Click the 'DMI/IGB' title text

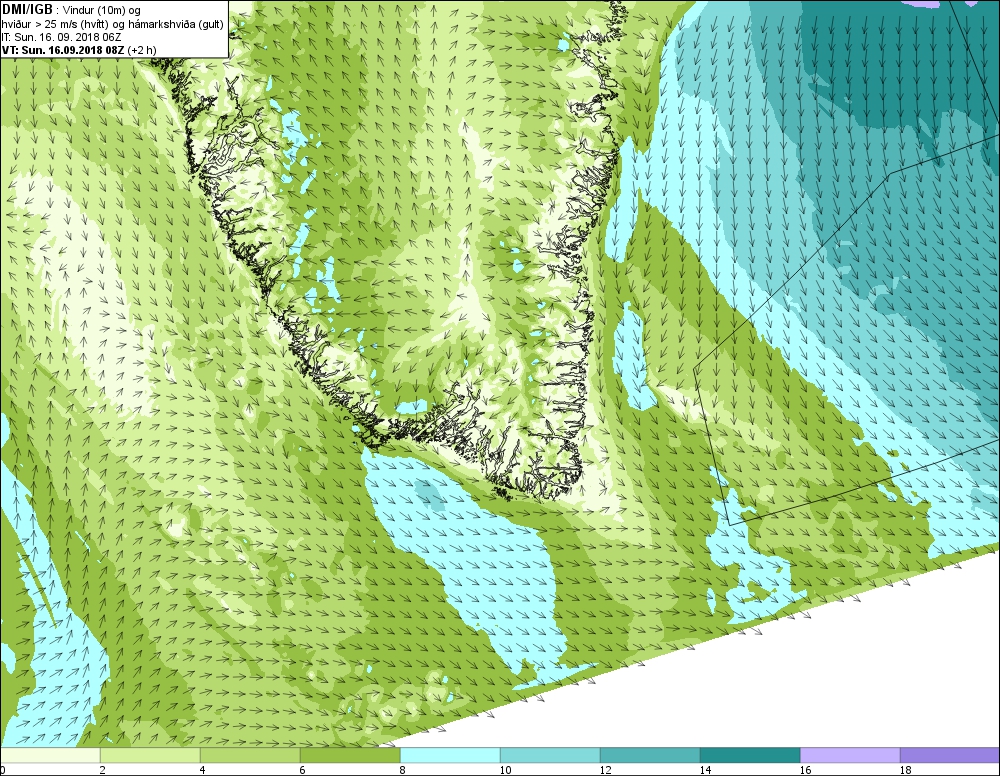click(x=27, y=10)
